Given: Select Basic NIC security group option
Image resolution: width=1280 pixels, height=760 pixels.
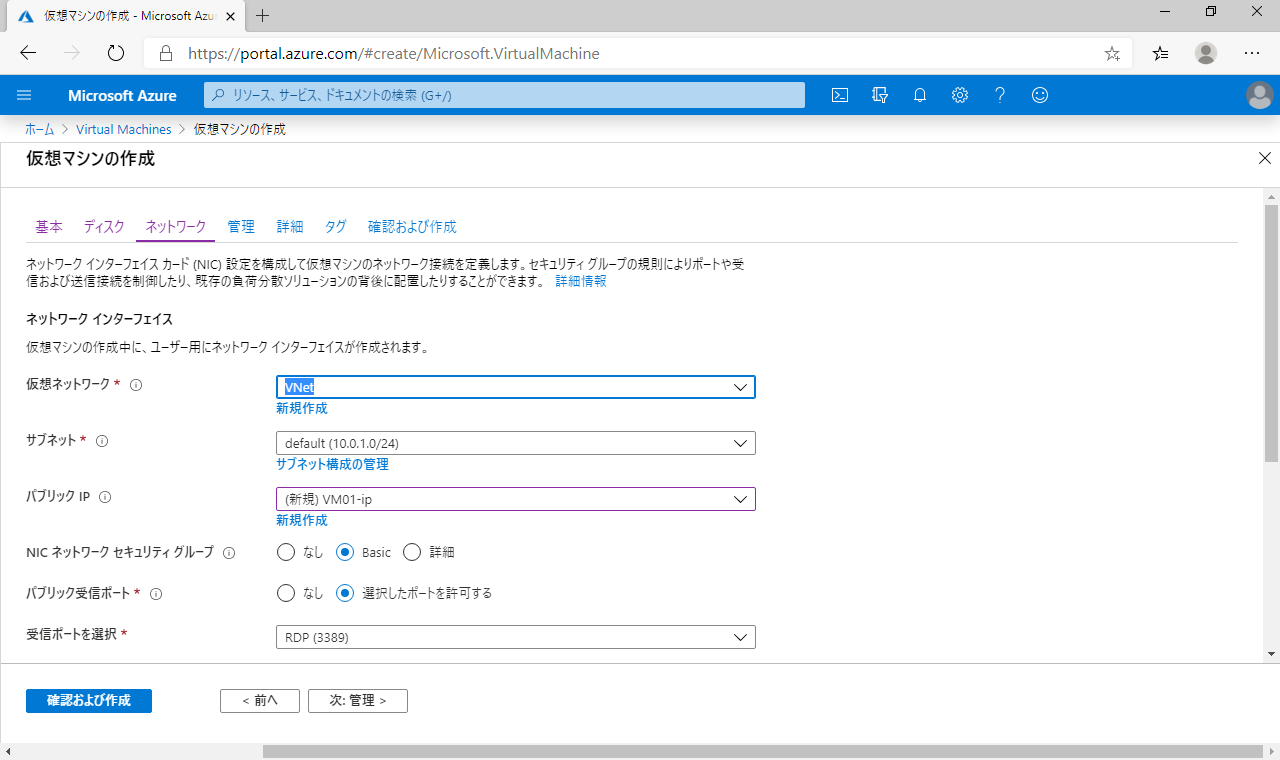Looking at the screenshot, I should click(x=346, y=552).
